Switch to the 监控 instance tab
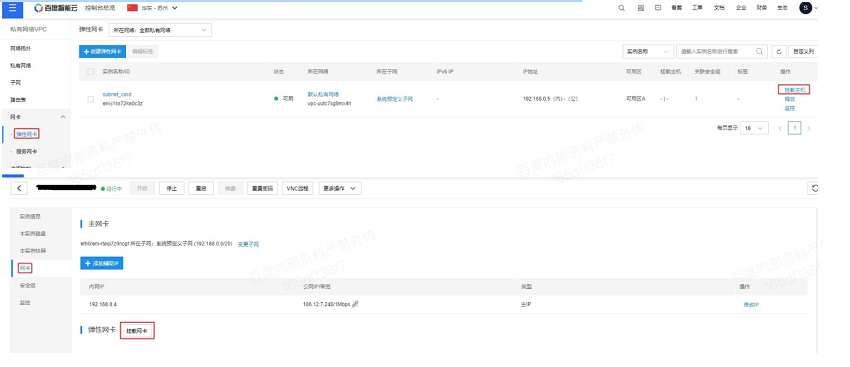The image size is (850, 367). pos(25,302)
